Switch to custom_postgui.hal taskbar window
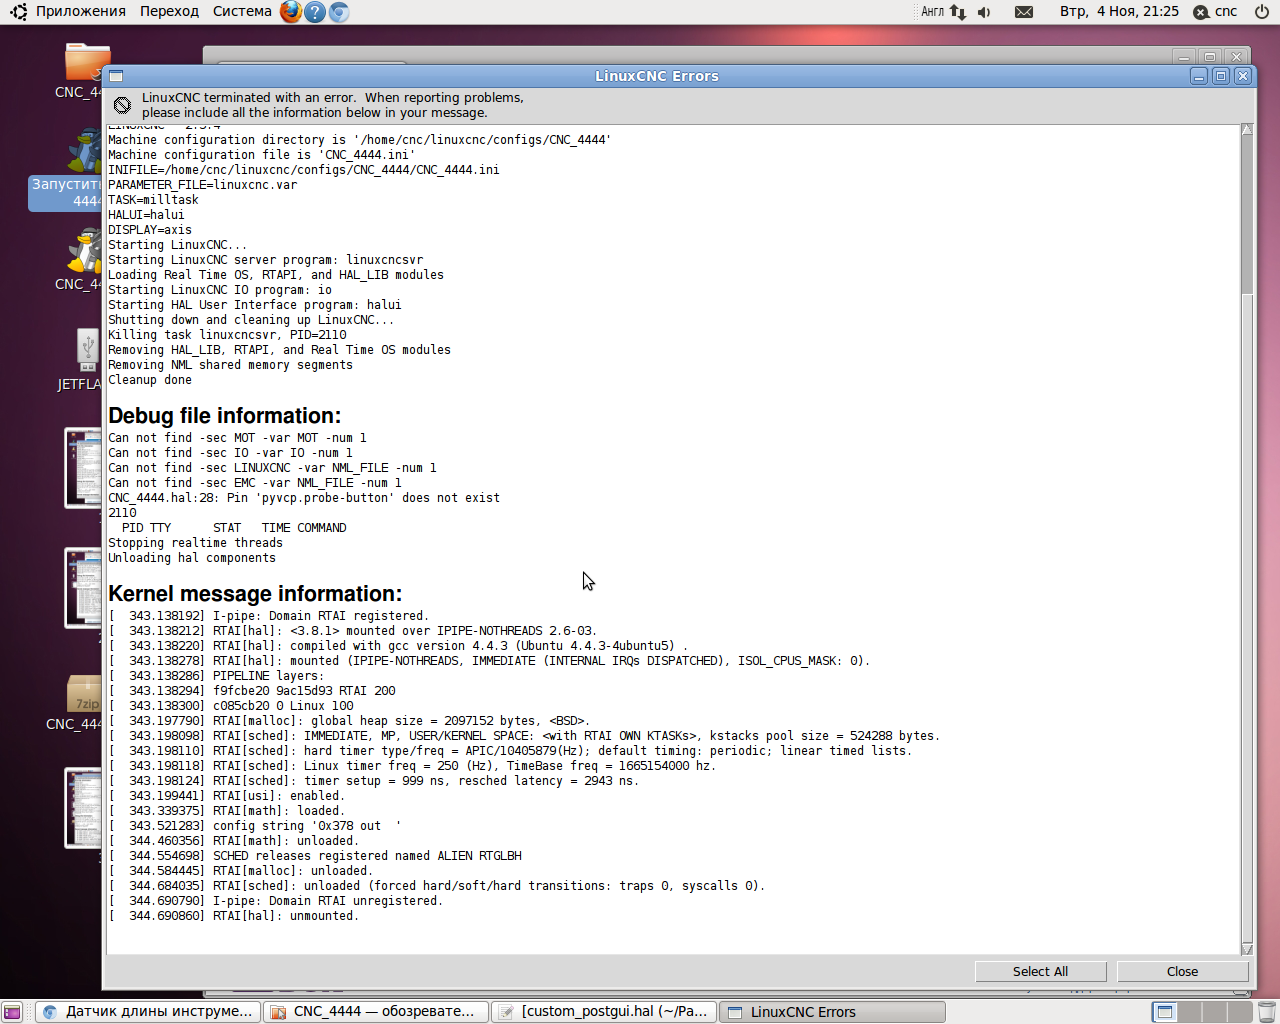1280x1024 pixels. (x=604, y=1012)
